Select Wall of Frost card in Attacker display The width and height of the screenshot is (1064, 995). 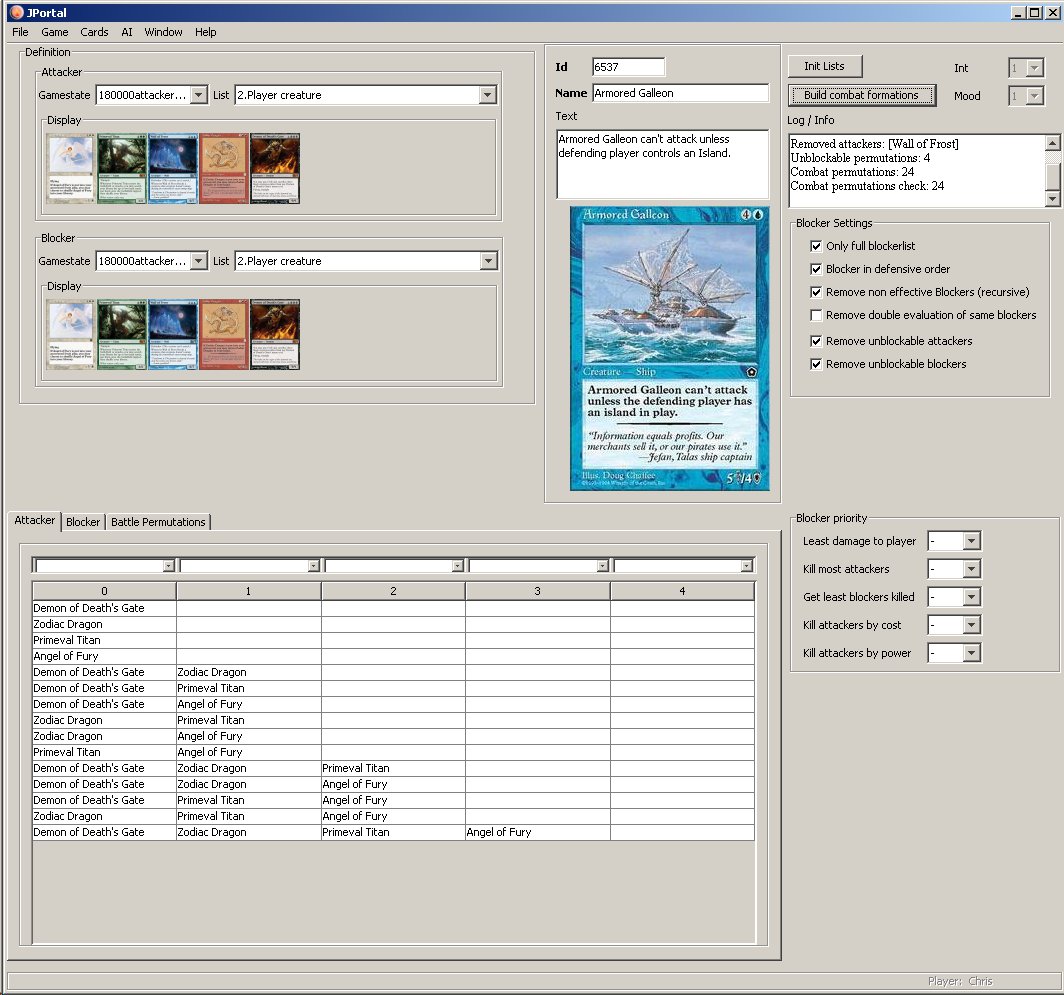[173, 168]
